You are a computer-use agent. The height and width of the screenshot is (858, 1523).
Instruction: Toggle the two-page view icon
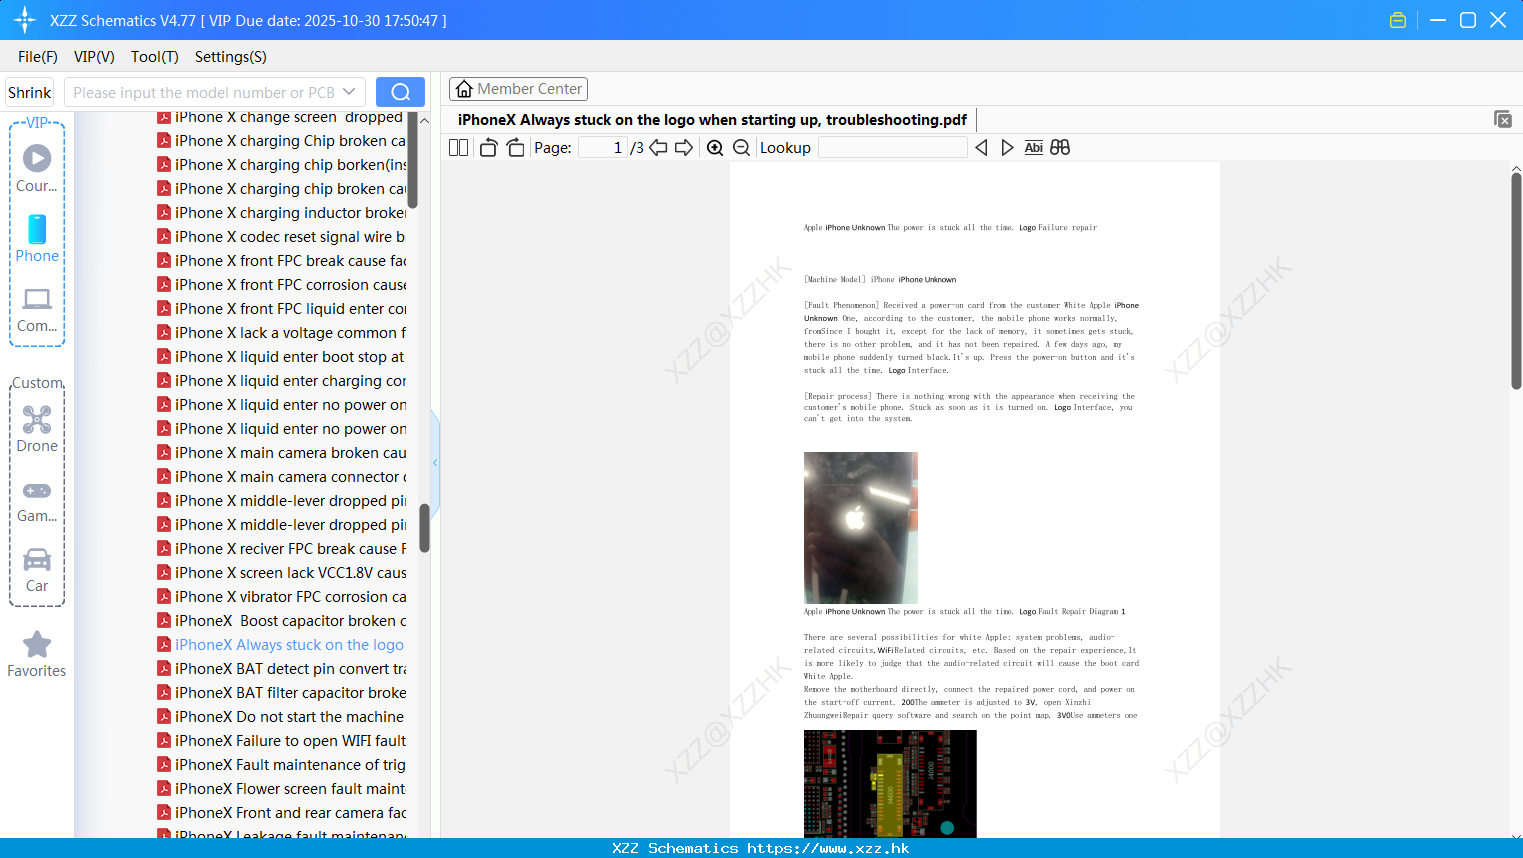pyautogui.click(x=458, y=147)
